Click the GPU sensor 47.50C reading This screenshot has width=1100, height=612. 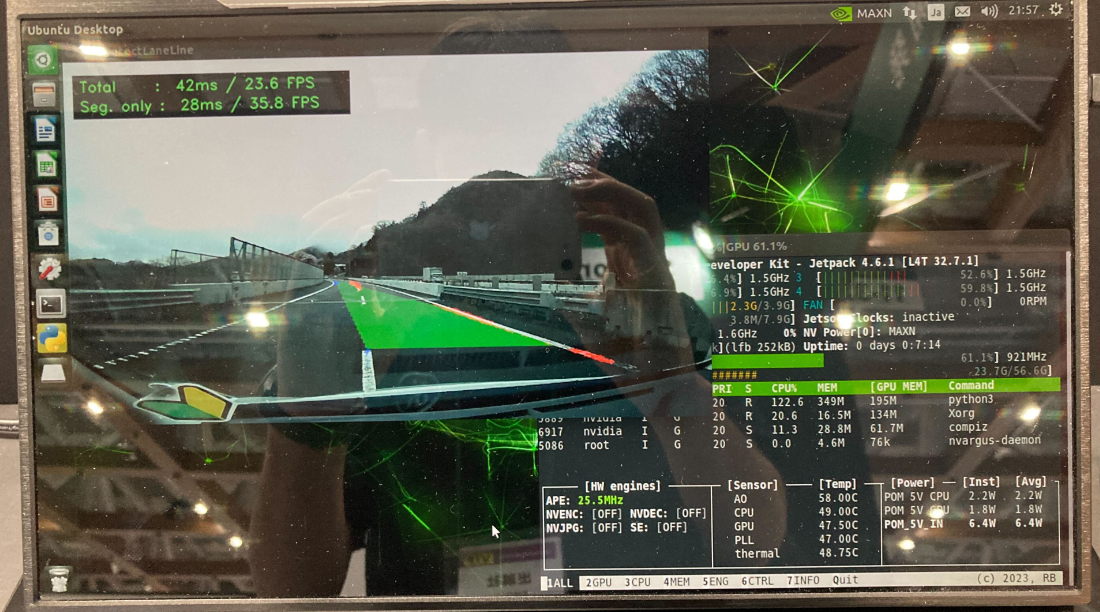(796, 526)
